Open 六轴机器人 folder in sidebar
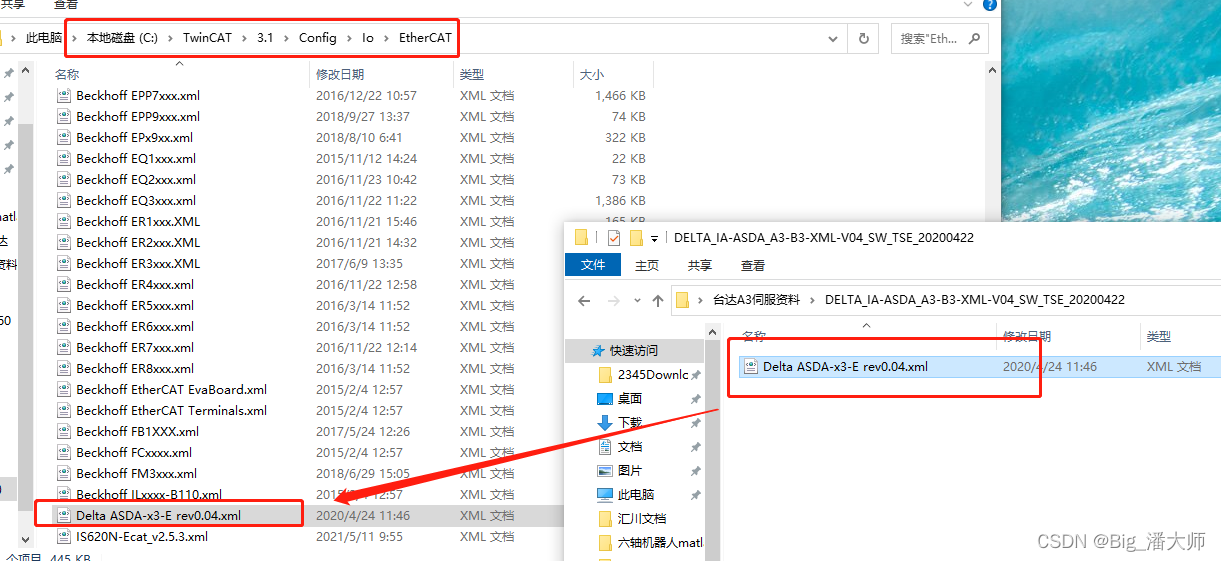 point(651,543)
